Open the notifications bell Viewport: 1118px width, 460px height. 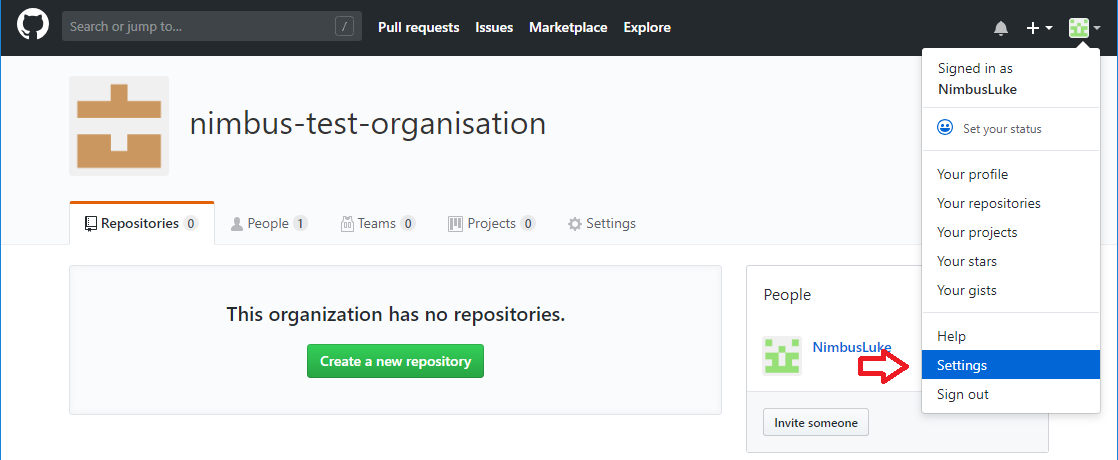pos(1001,28)
